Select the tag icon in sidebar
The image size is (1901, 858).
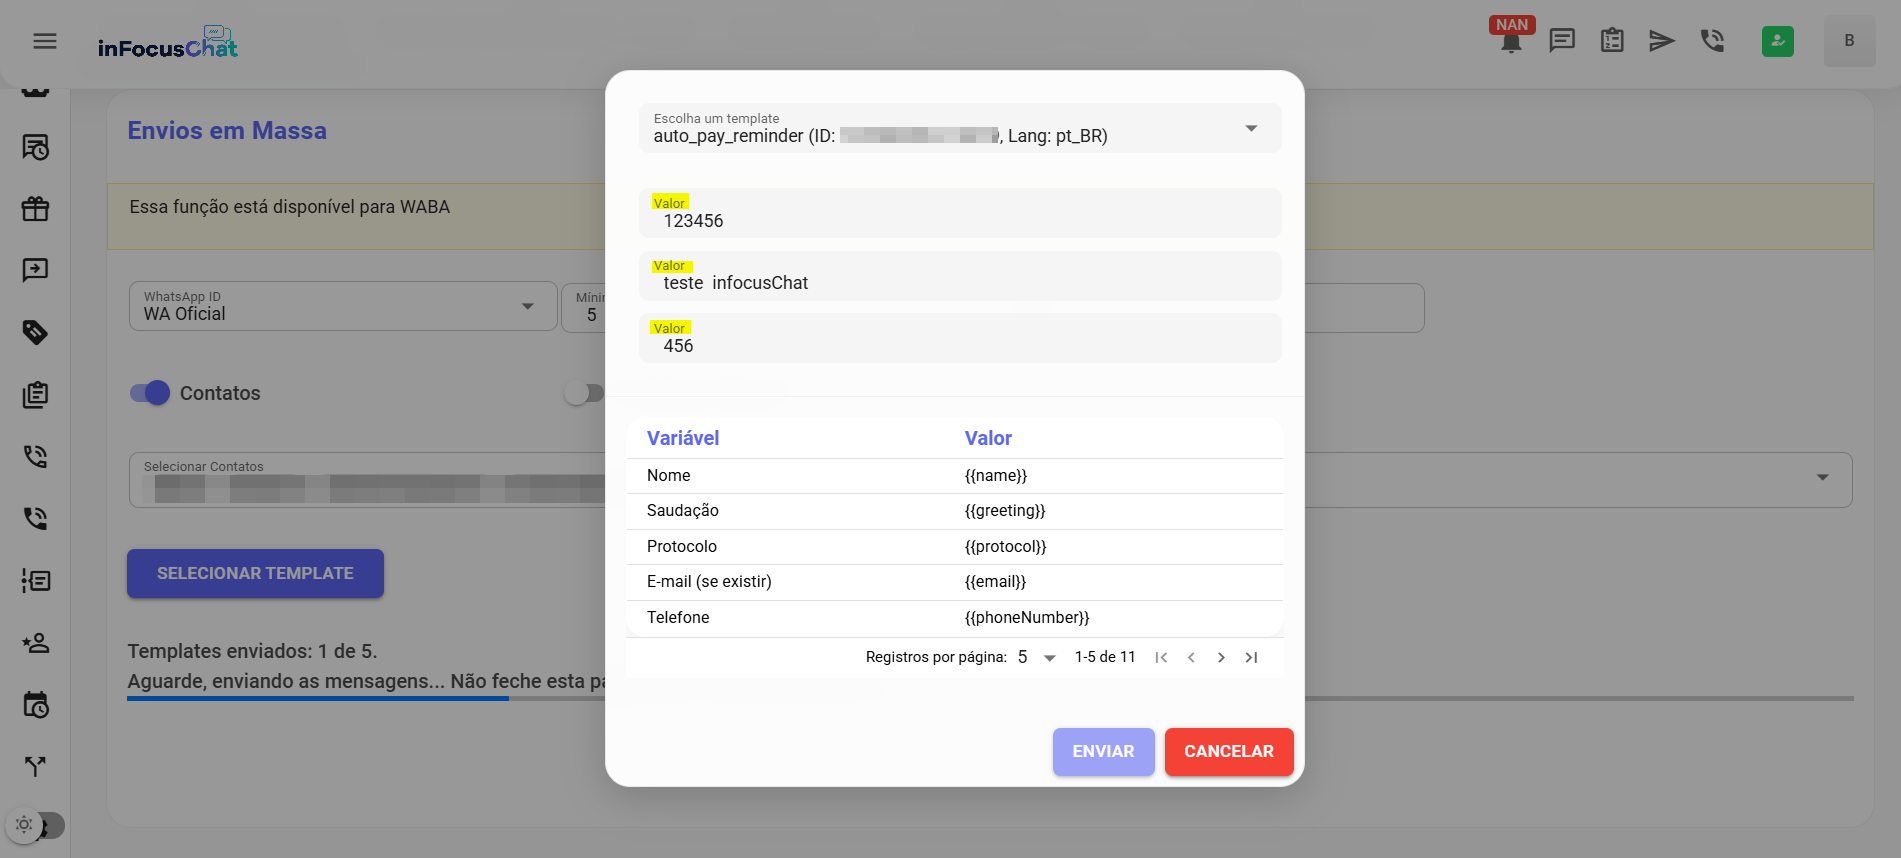tap(36, 332)
